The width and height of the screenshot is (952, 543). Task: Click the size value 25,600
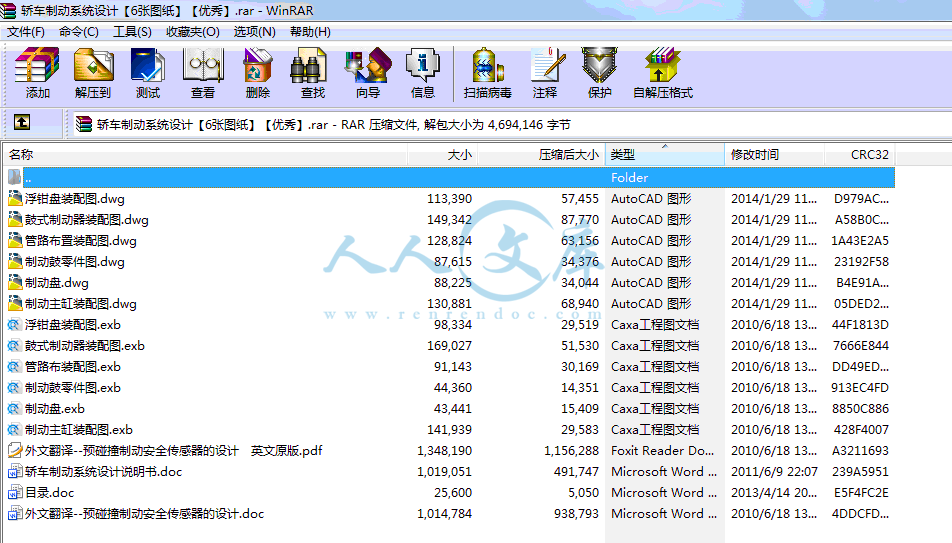[x=453, y=493]
